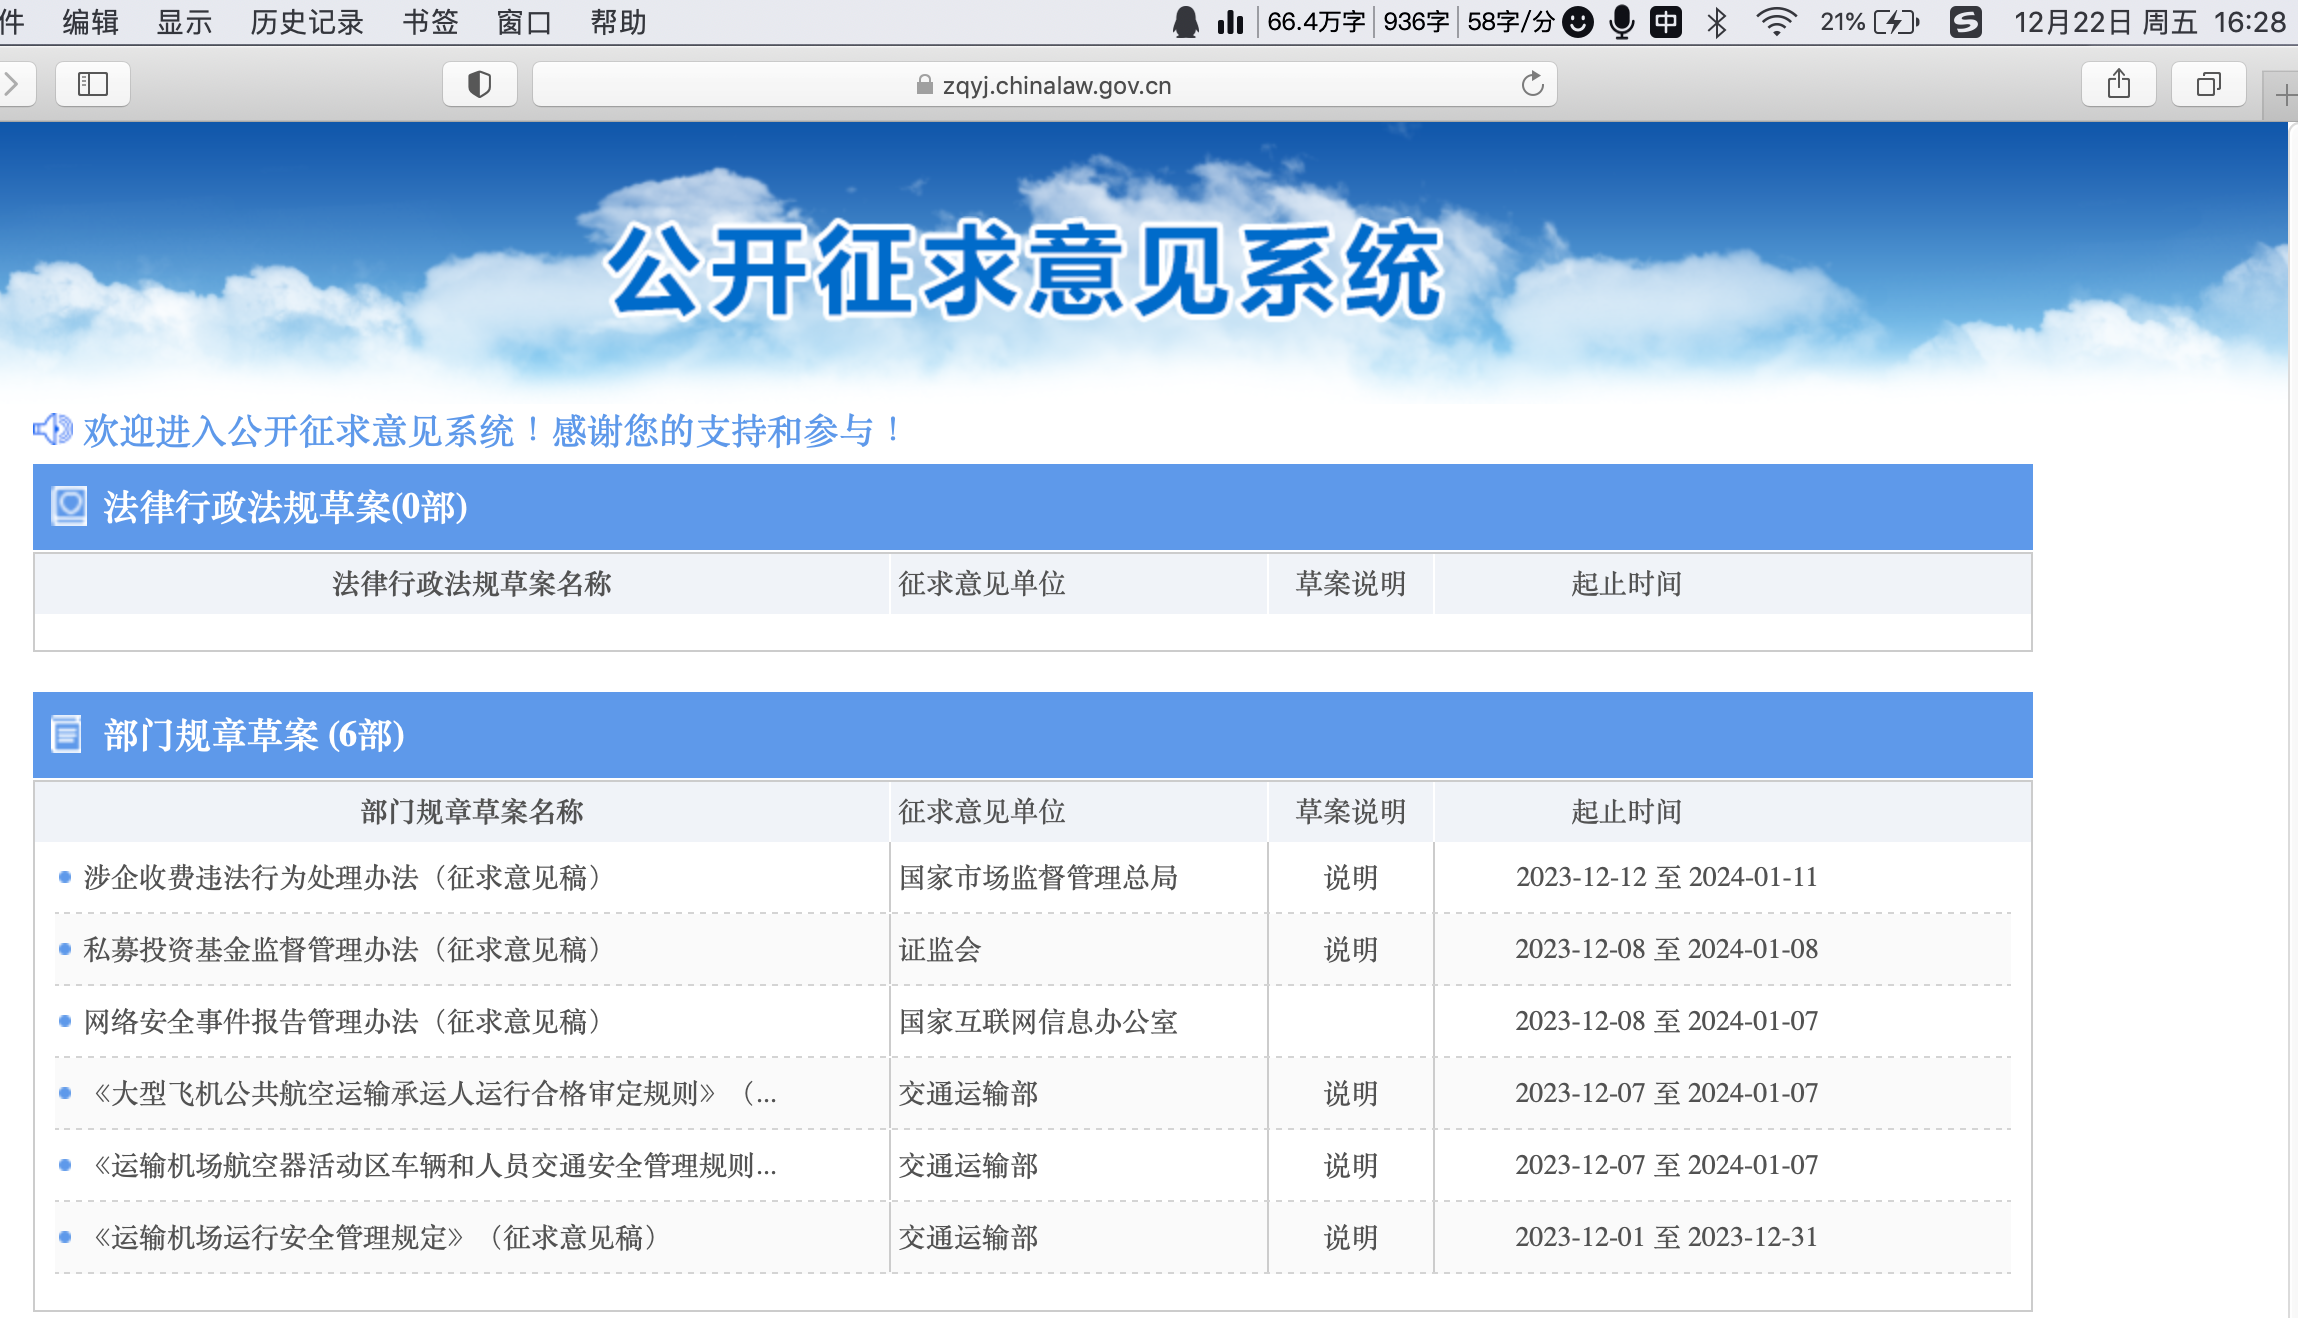Open the 窗口 menu

point(524,22)
